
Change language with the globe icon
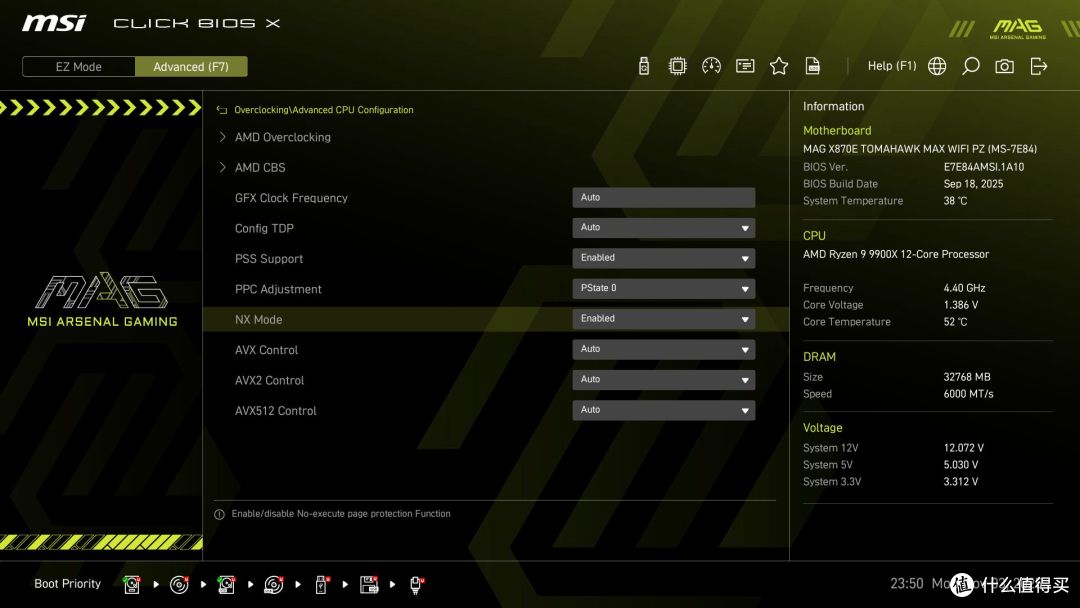pyautogui.click(x=937, y=66)
